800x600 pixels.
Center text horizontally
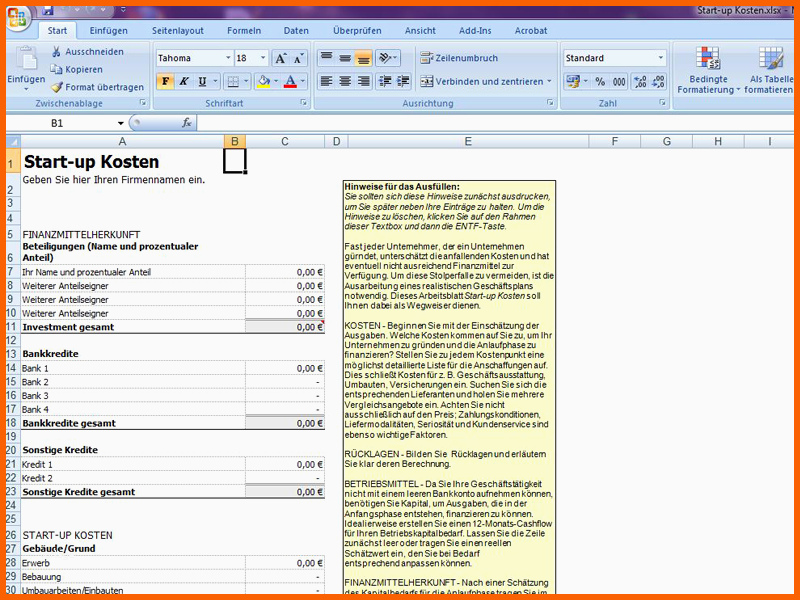pyautogui.click(x=345, y=81)
